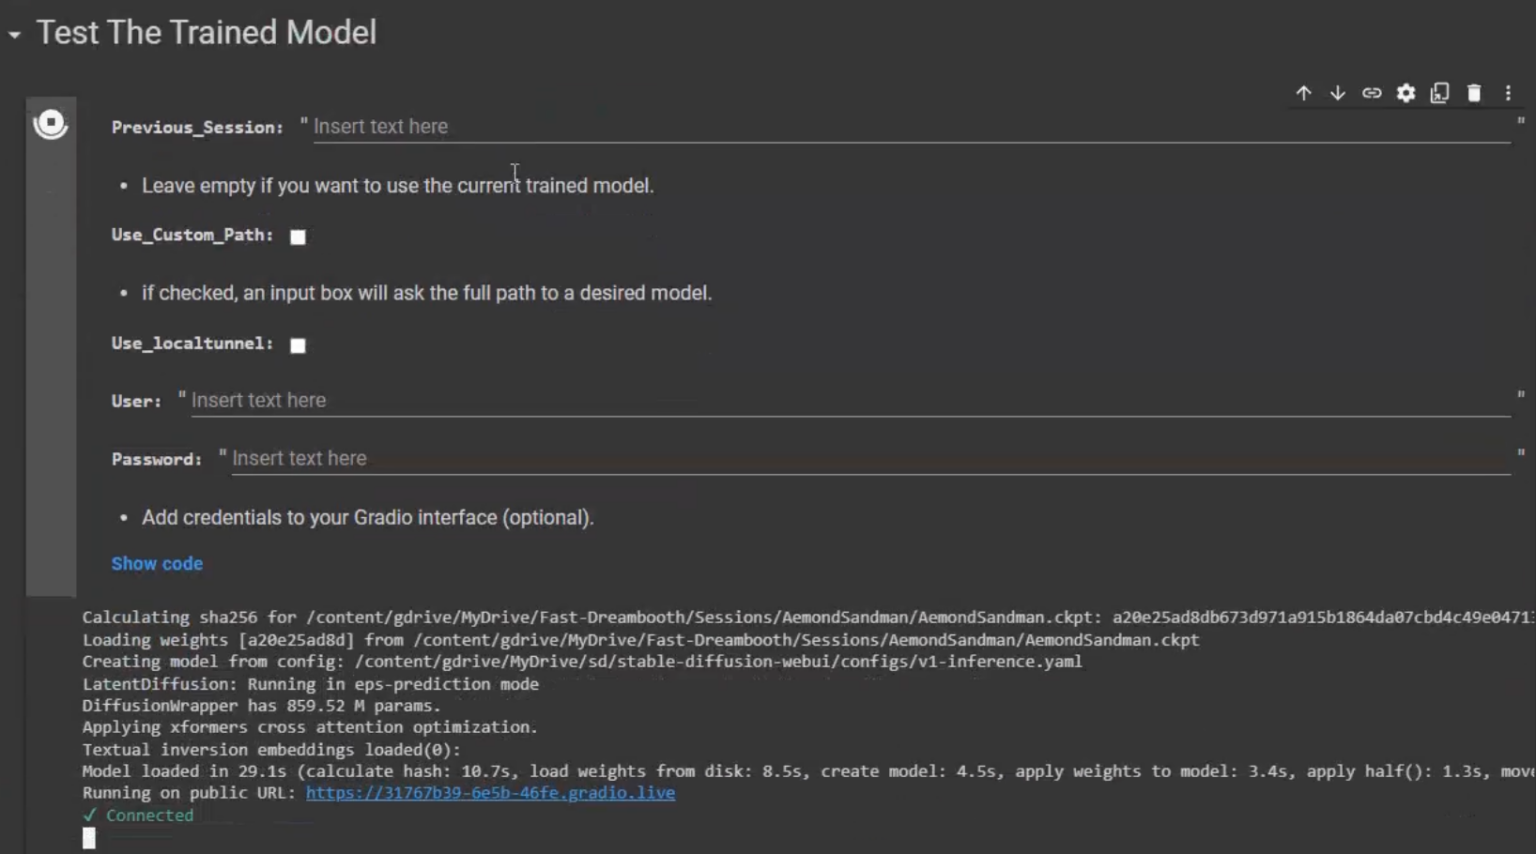Delete the cell with trash icon
Image resolution: width=1536 pixels, height=854 pixels.
1474,93
